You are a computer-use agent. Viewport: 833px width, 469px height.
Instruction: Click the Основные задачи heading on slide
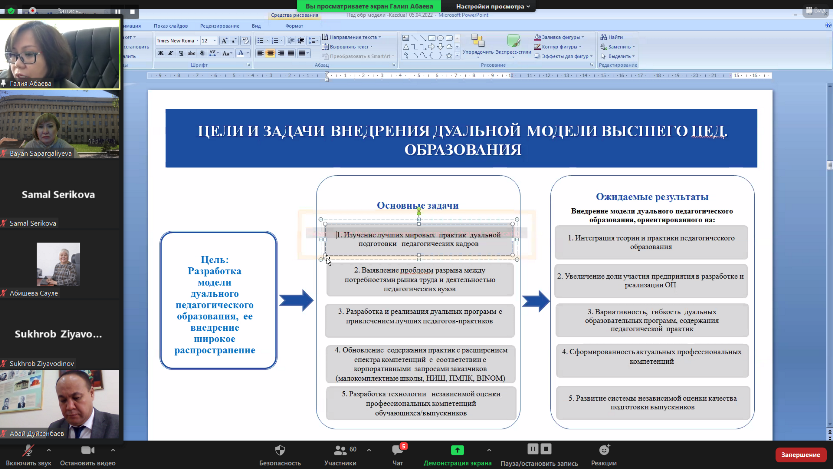418,206
